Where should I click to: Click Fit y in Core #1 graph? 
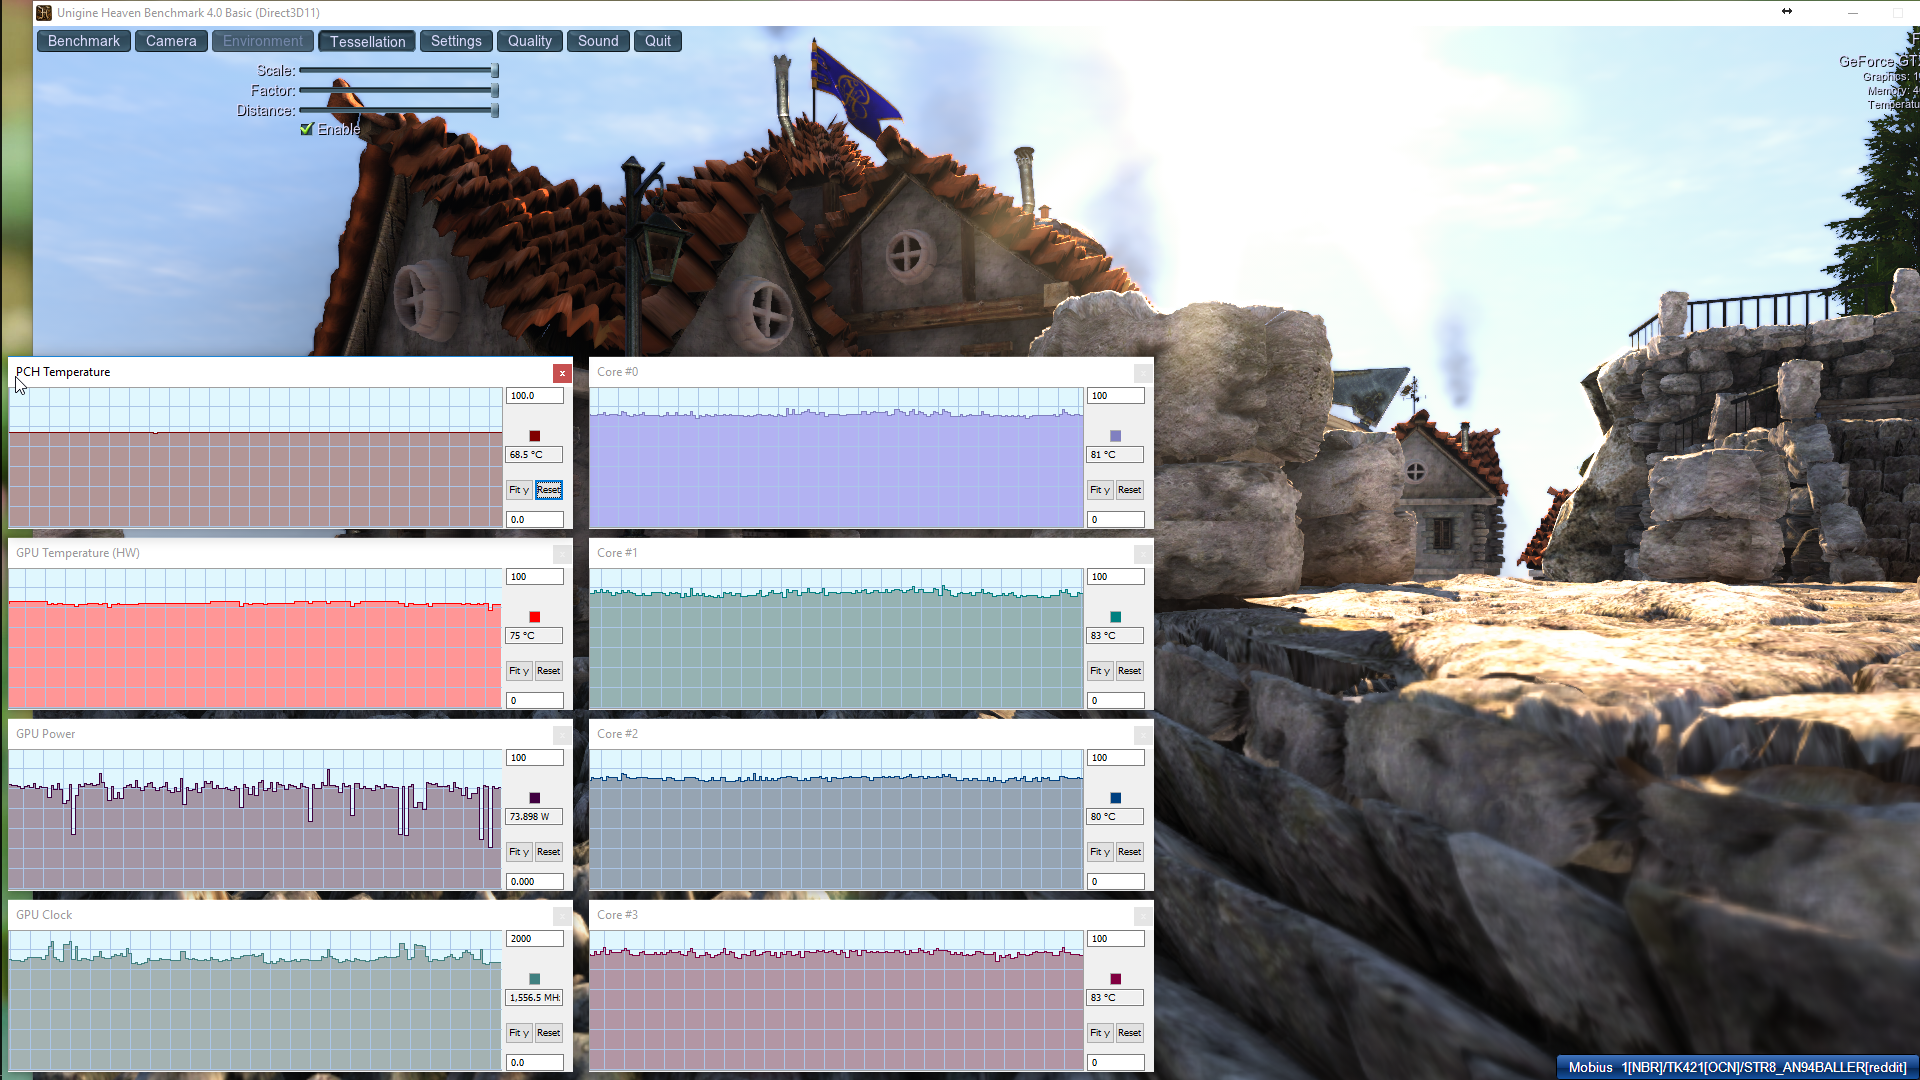(x=1100, y=671)
